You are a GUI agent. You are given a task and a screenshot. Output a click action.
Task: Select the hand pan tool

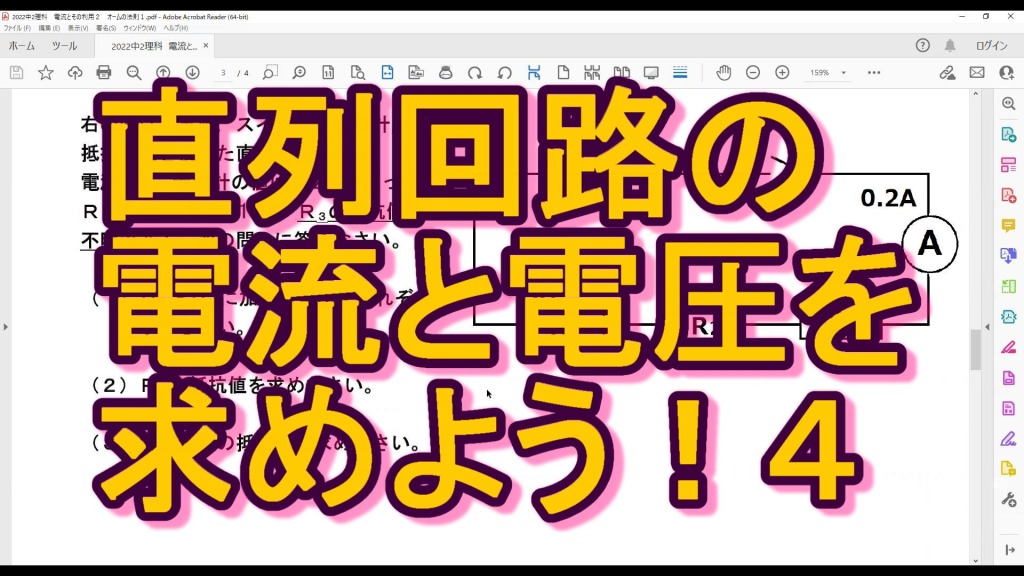(x=724, y=73)
